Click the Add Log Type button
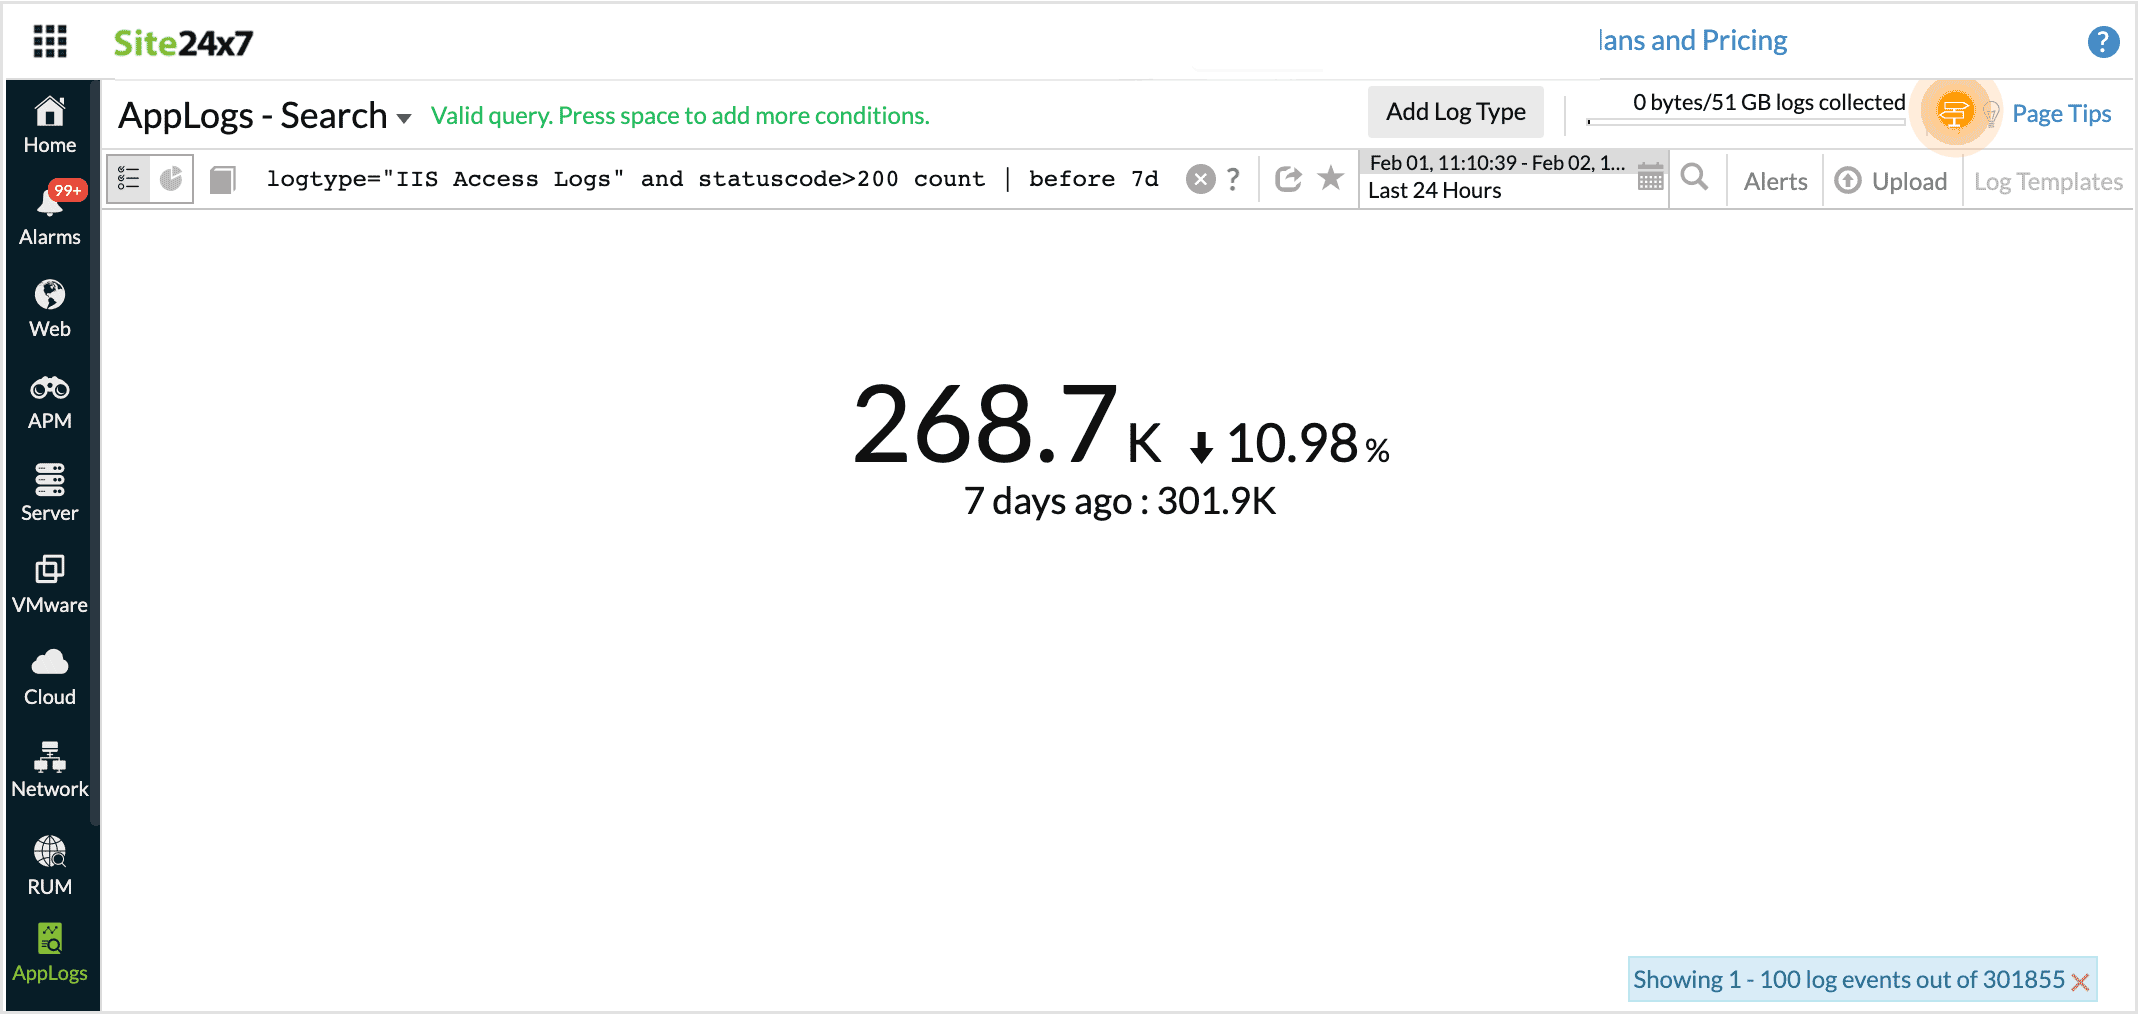The height and width of the screenshot is (1017, 2138). click(1455, 111)
